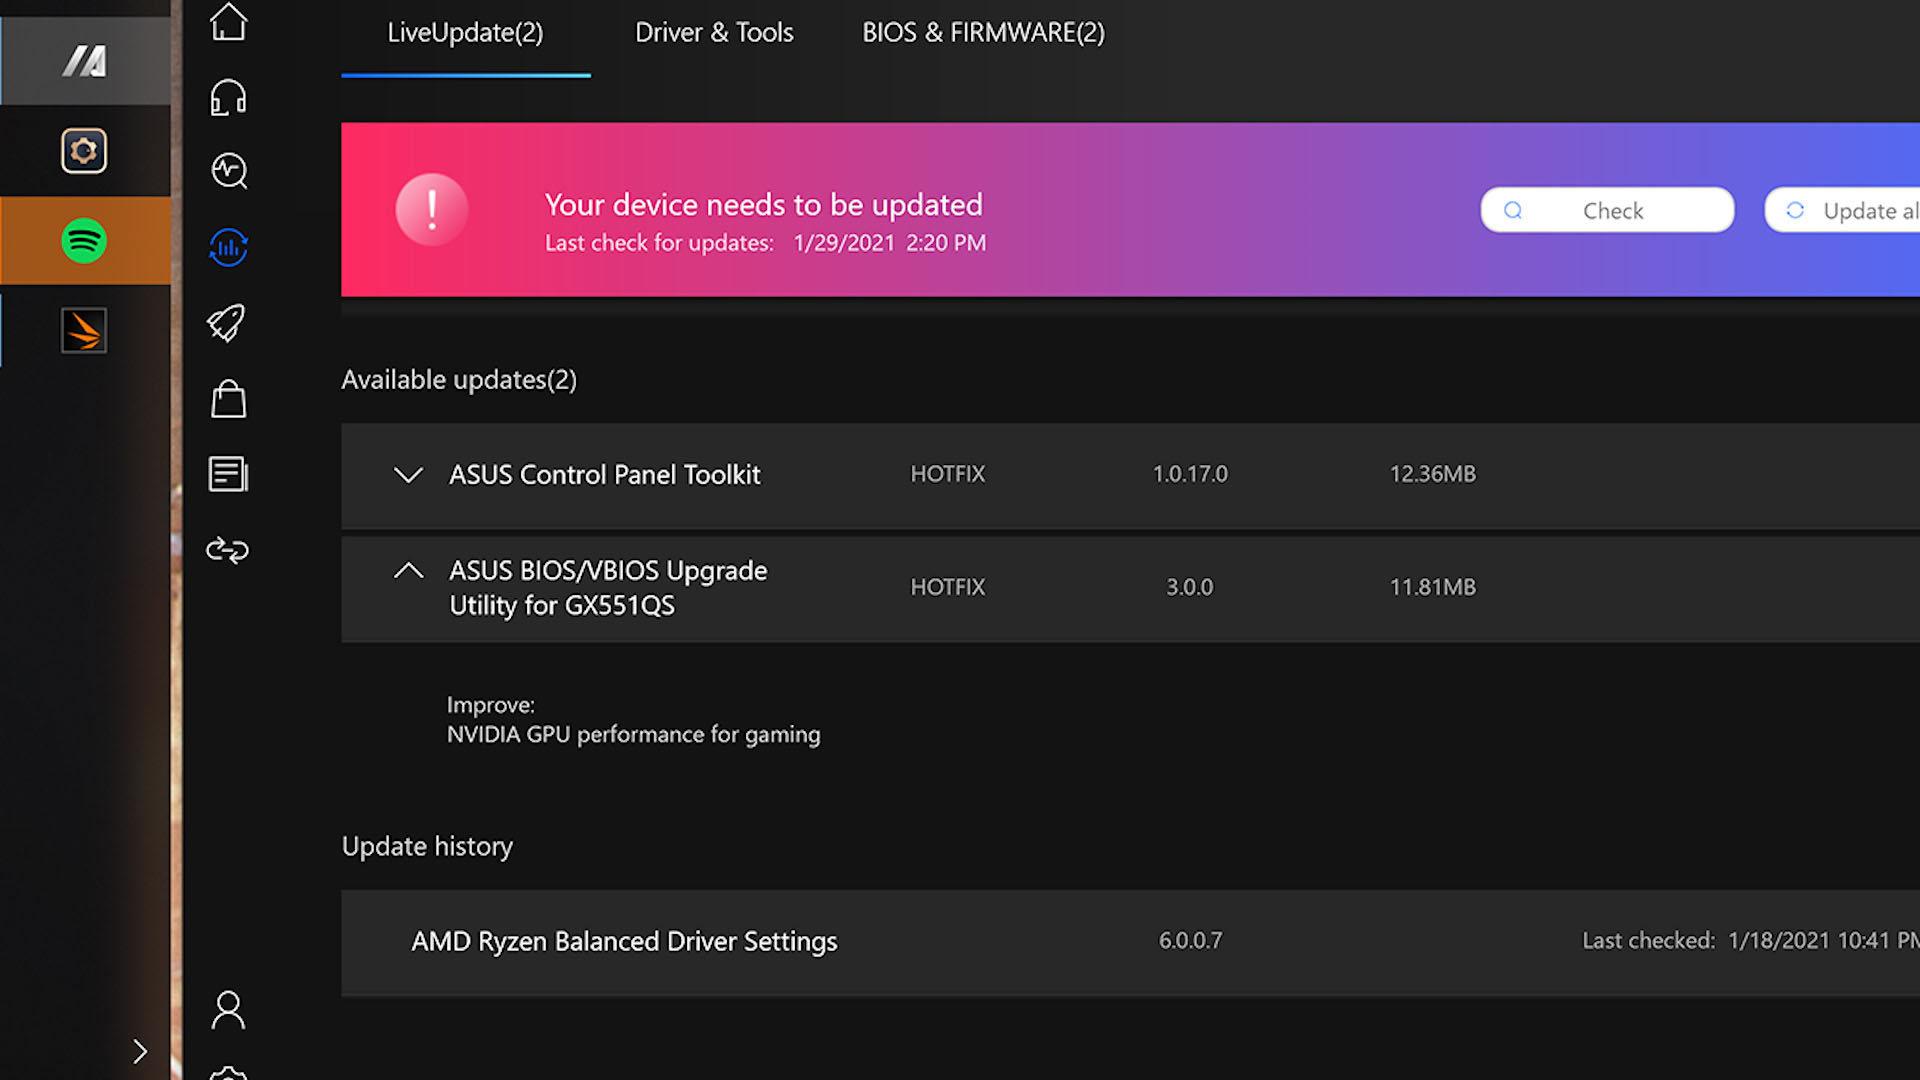1920x1080 pixels.
Task: Click the orange swoosh app icon in the left bar
Action: [84, 330]
